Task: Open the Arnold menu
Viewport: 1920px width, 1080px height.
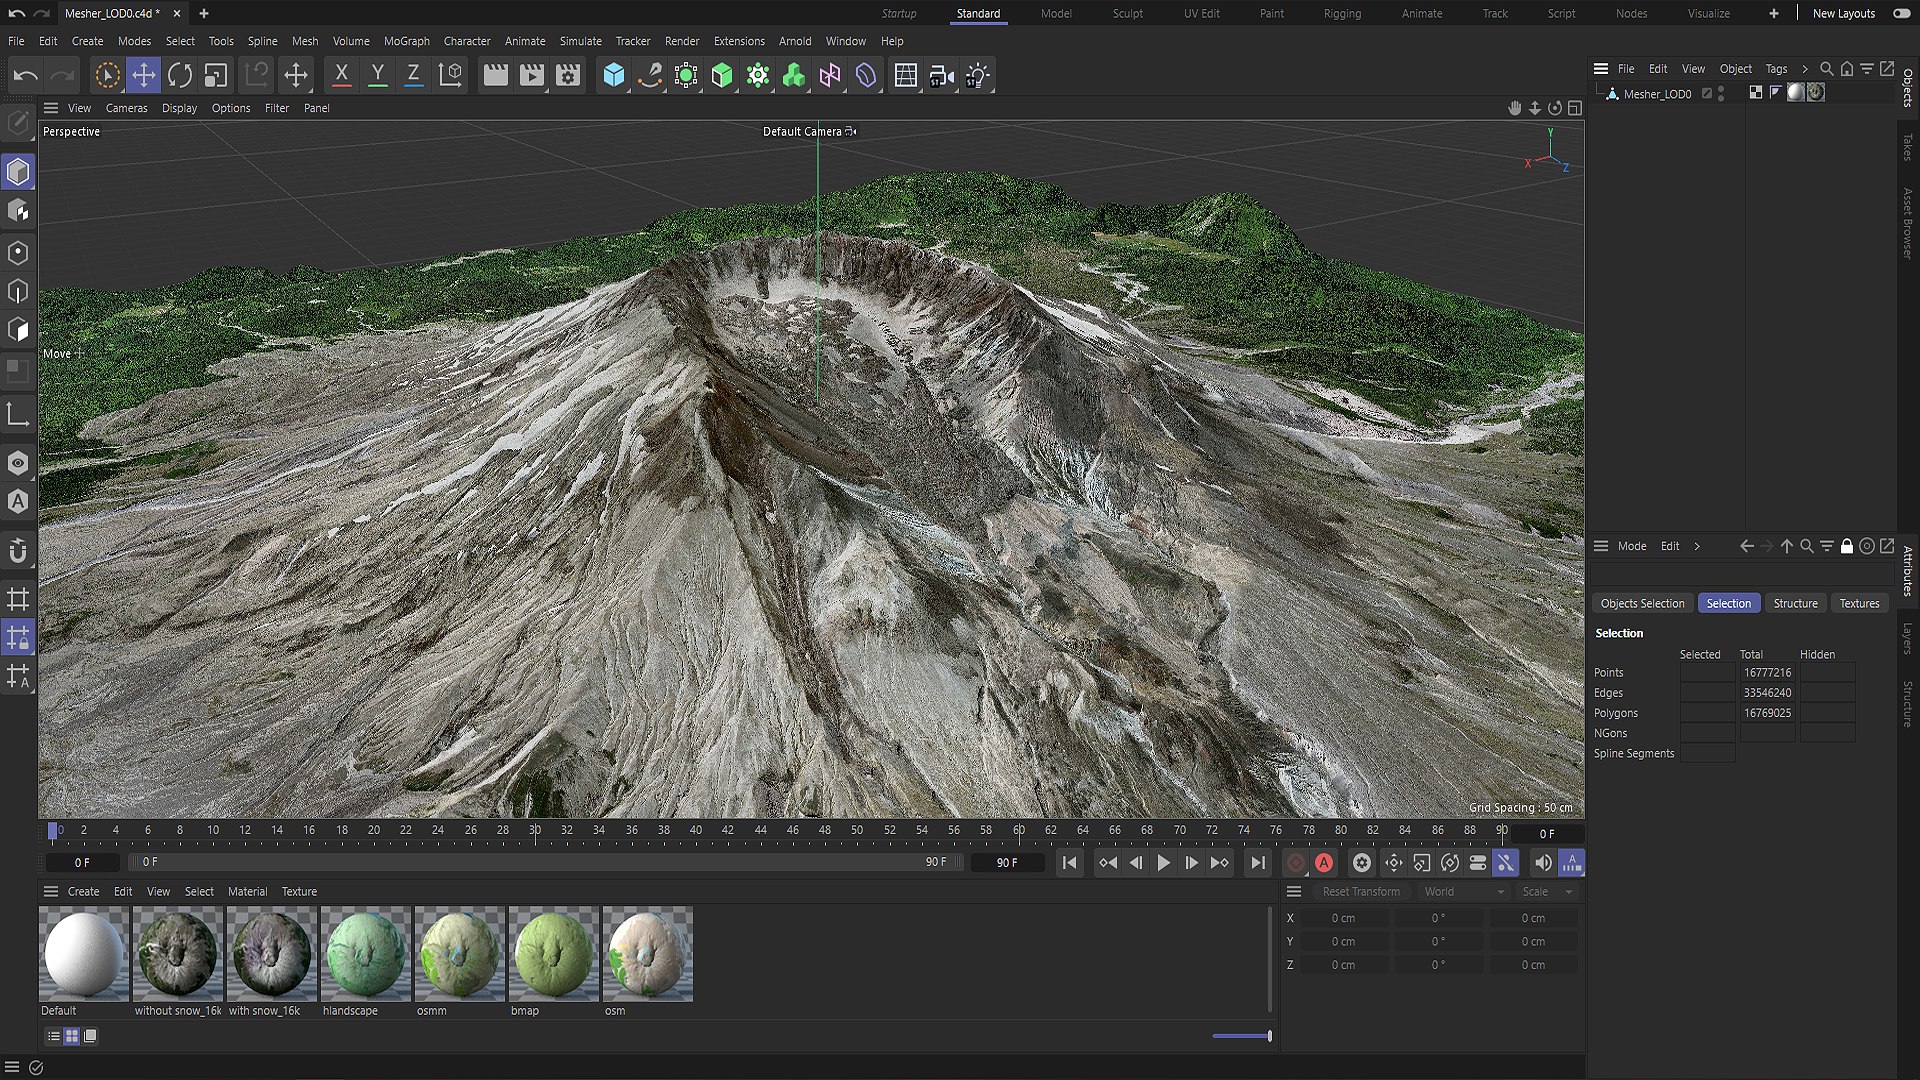Action: (795, 41)
